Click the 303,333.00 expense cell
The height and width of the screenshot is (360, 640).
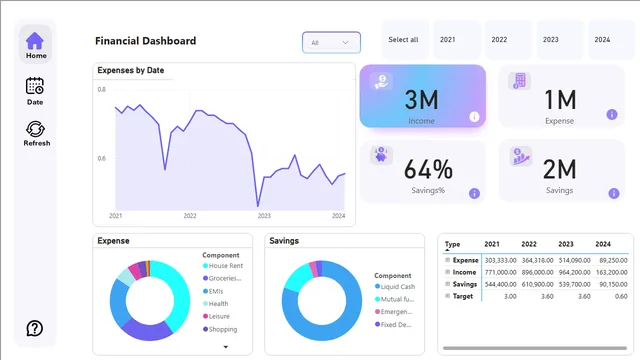[x=500, y=260]
